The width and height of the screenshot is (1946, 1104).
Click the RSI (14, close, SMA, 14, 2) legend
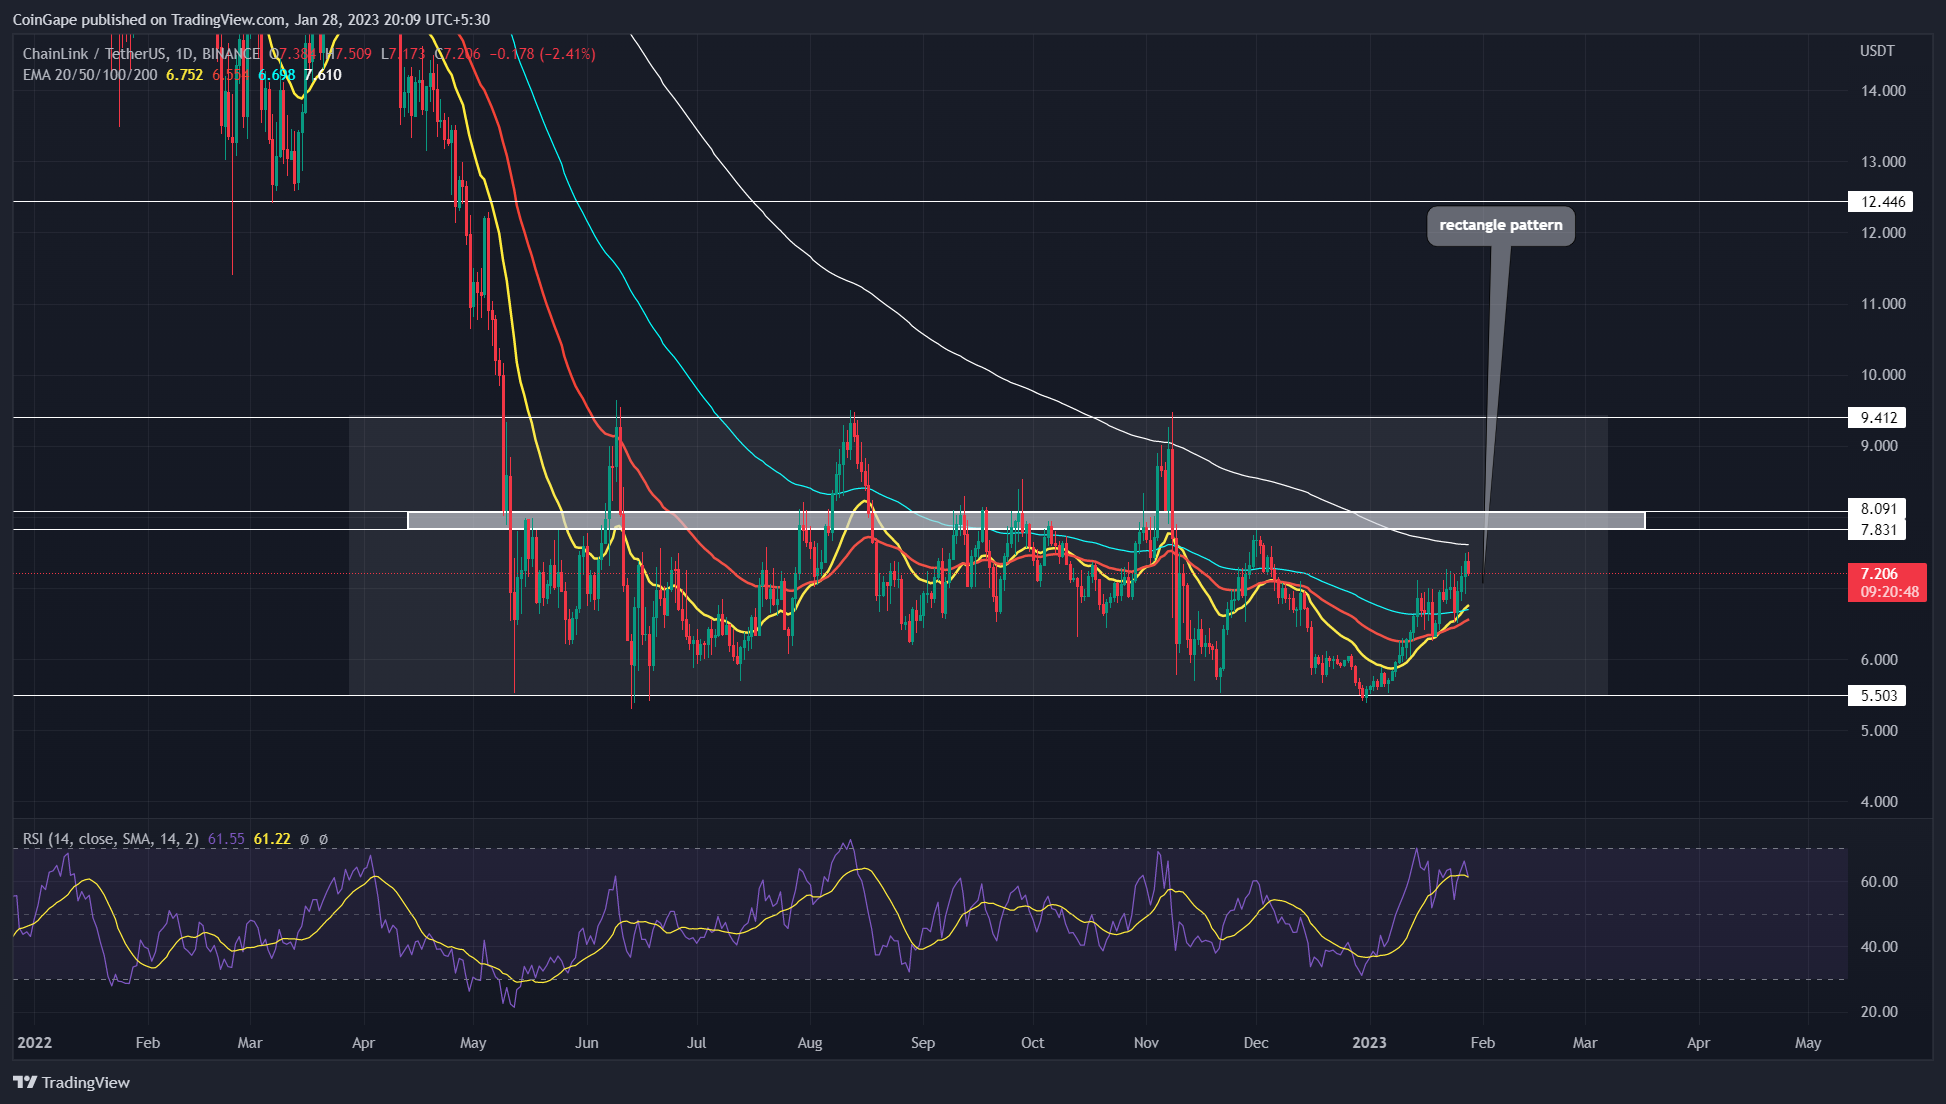111,839
